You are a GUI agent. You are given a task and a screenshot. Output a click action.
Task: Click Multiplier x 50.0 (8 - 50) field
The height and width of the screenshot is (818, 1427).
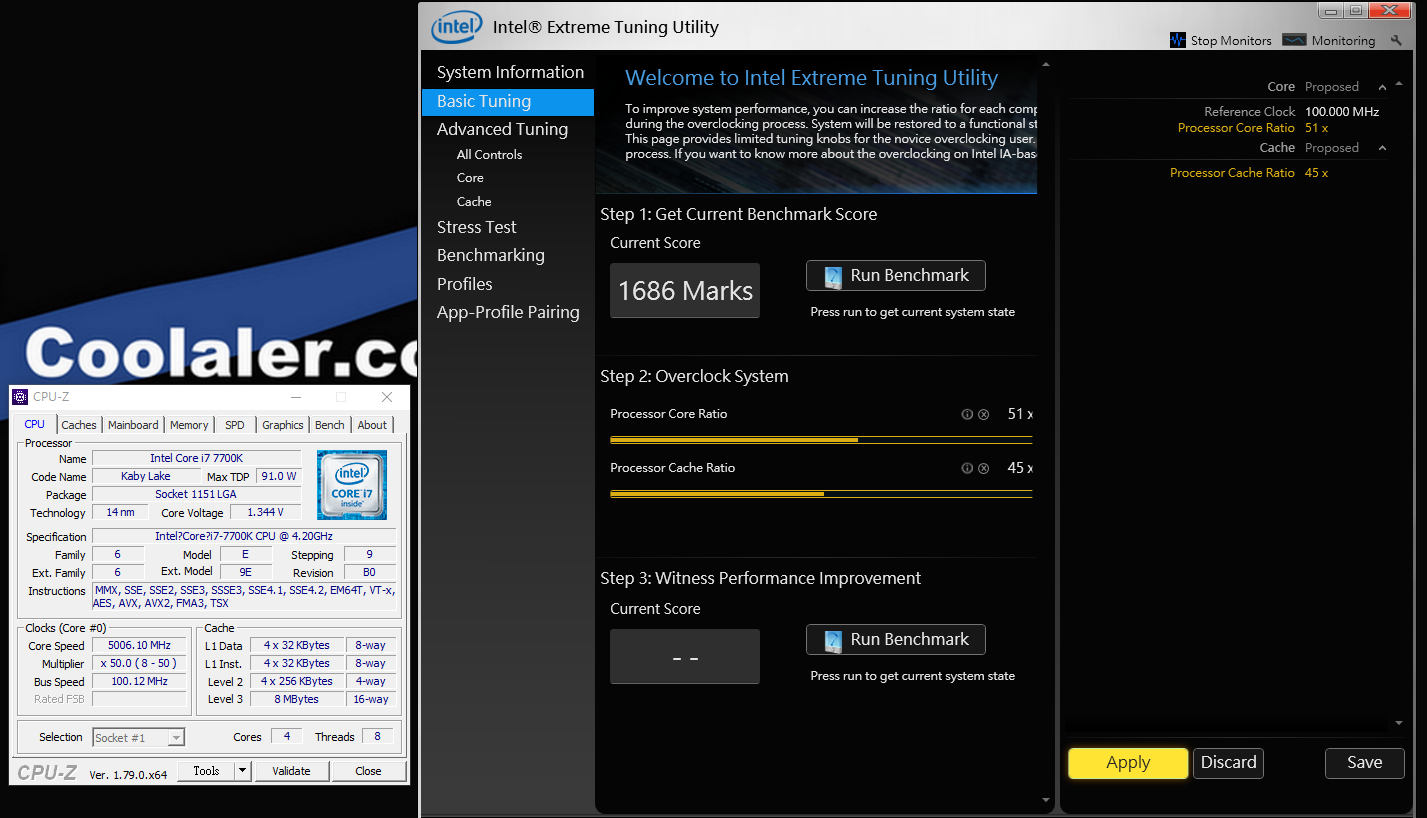[x=139, y=664]
